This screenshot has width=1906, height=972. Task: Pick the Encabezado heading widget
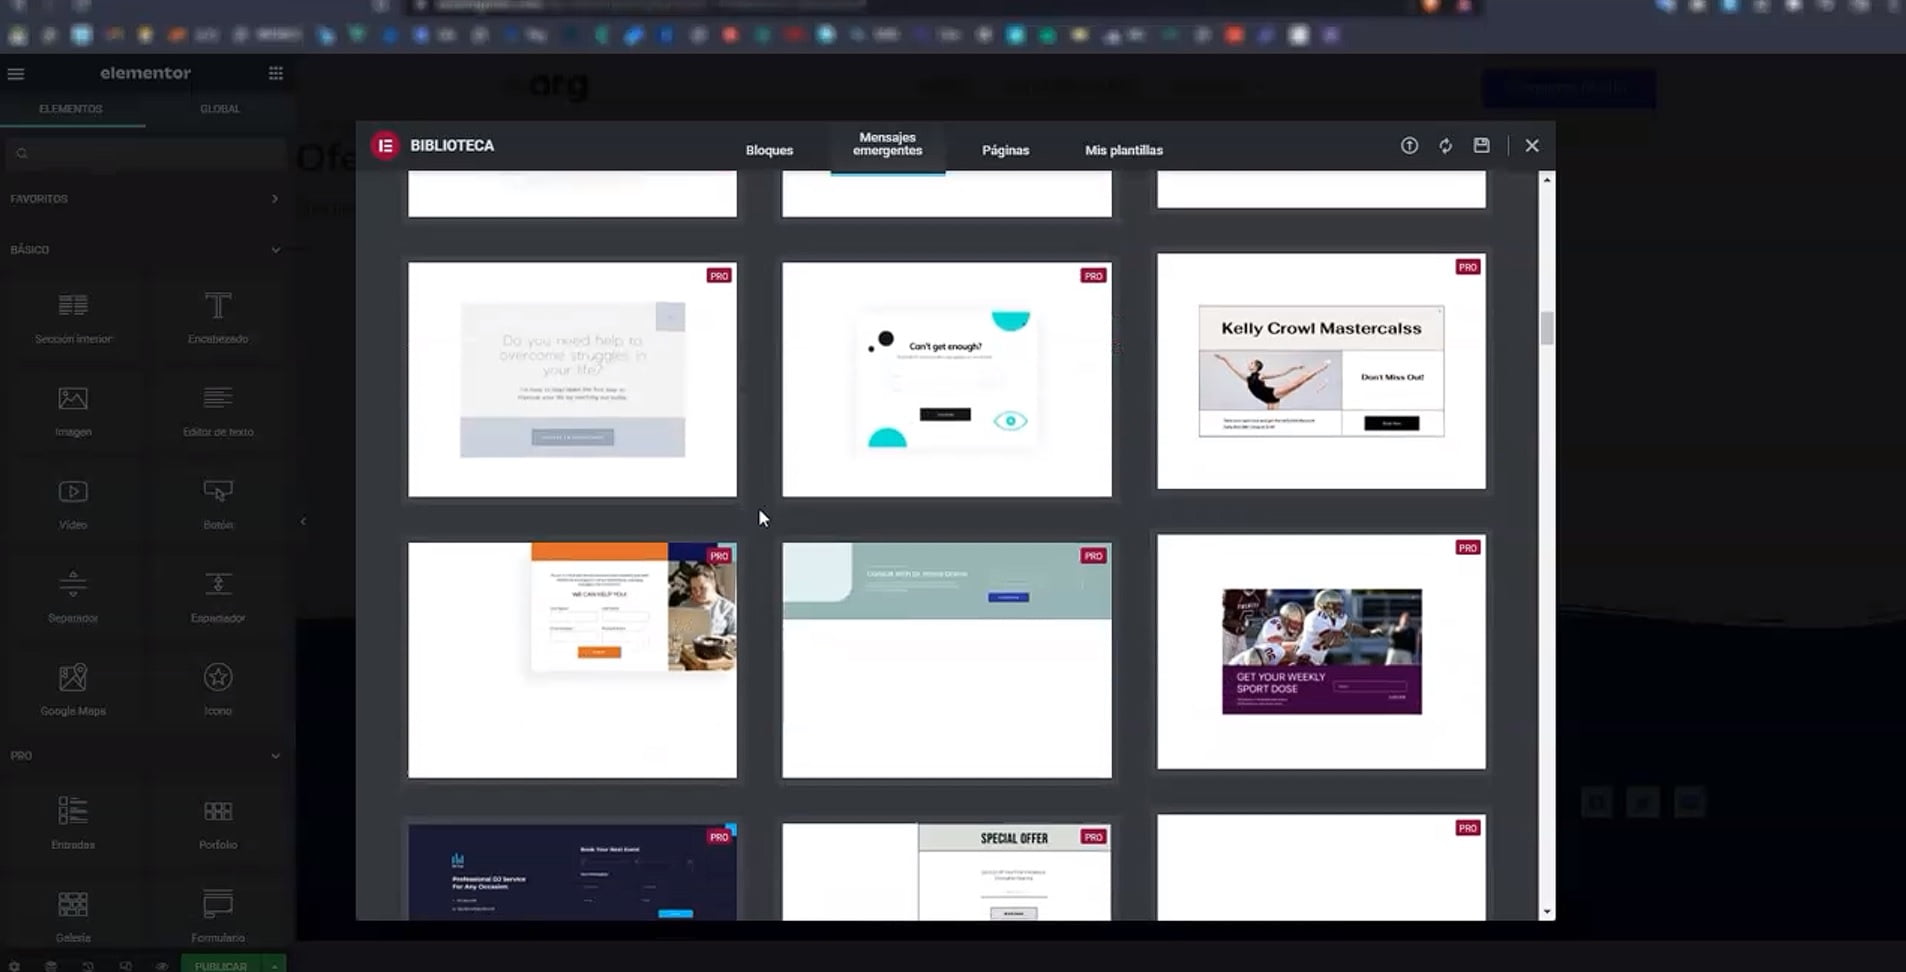click(x=218, y=307)
